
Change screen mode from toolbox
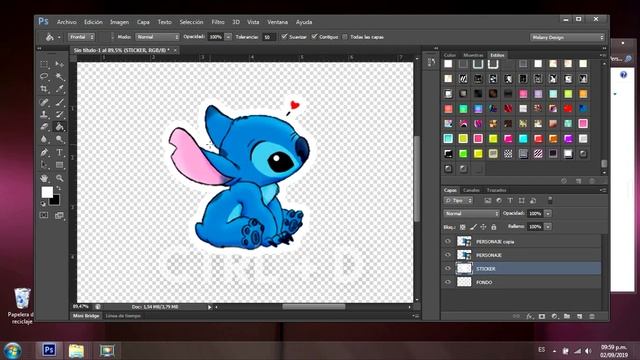[x=60, y=215]
